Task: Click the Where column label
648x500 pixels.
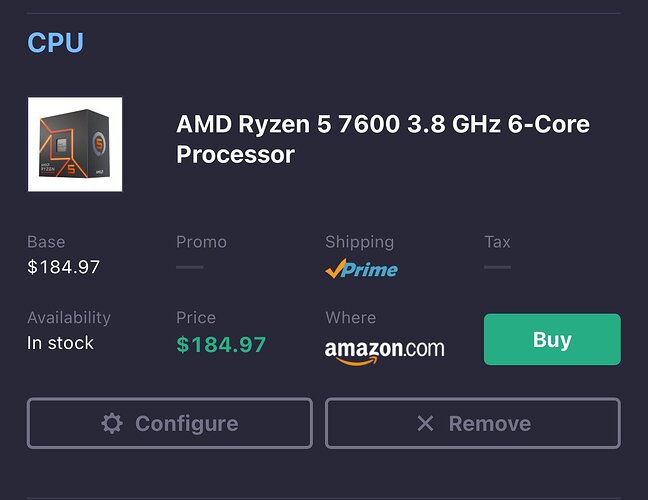Action: (350, 318)
